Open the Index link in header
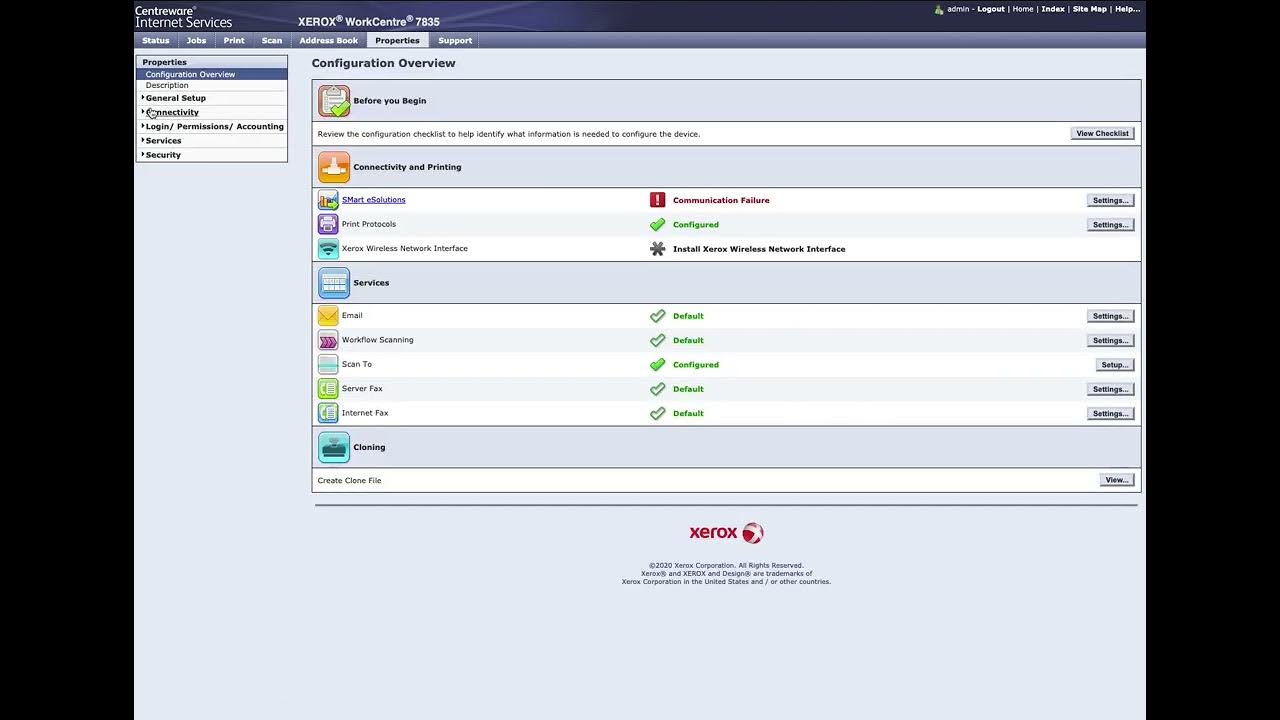1280x720 pixels. pyautogui.click(x=1053, y=9)
